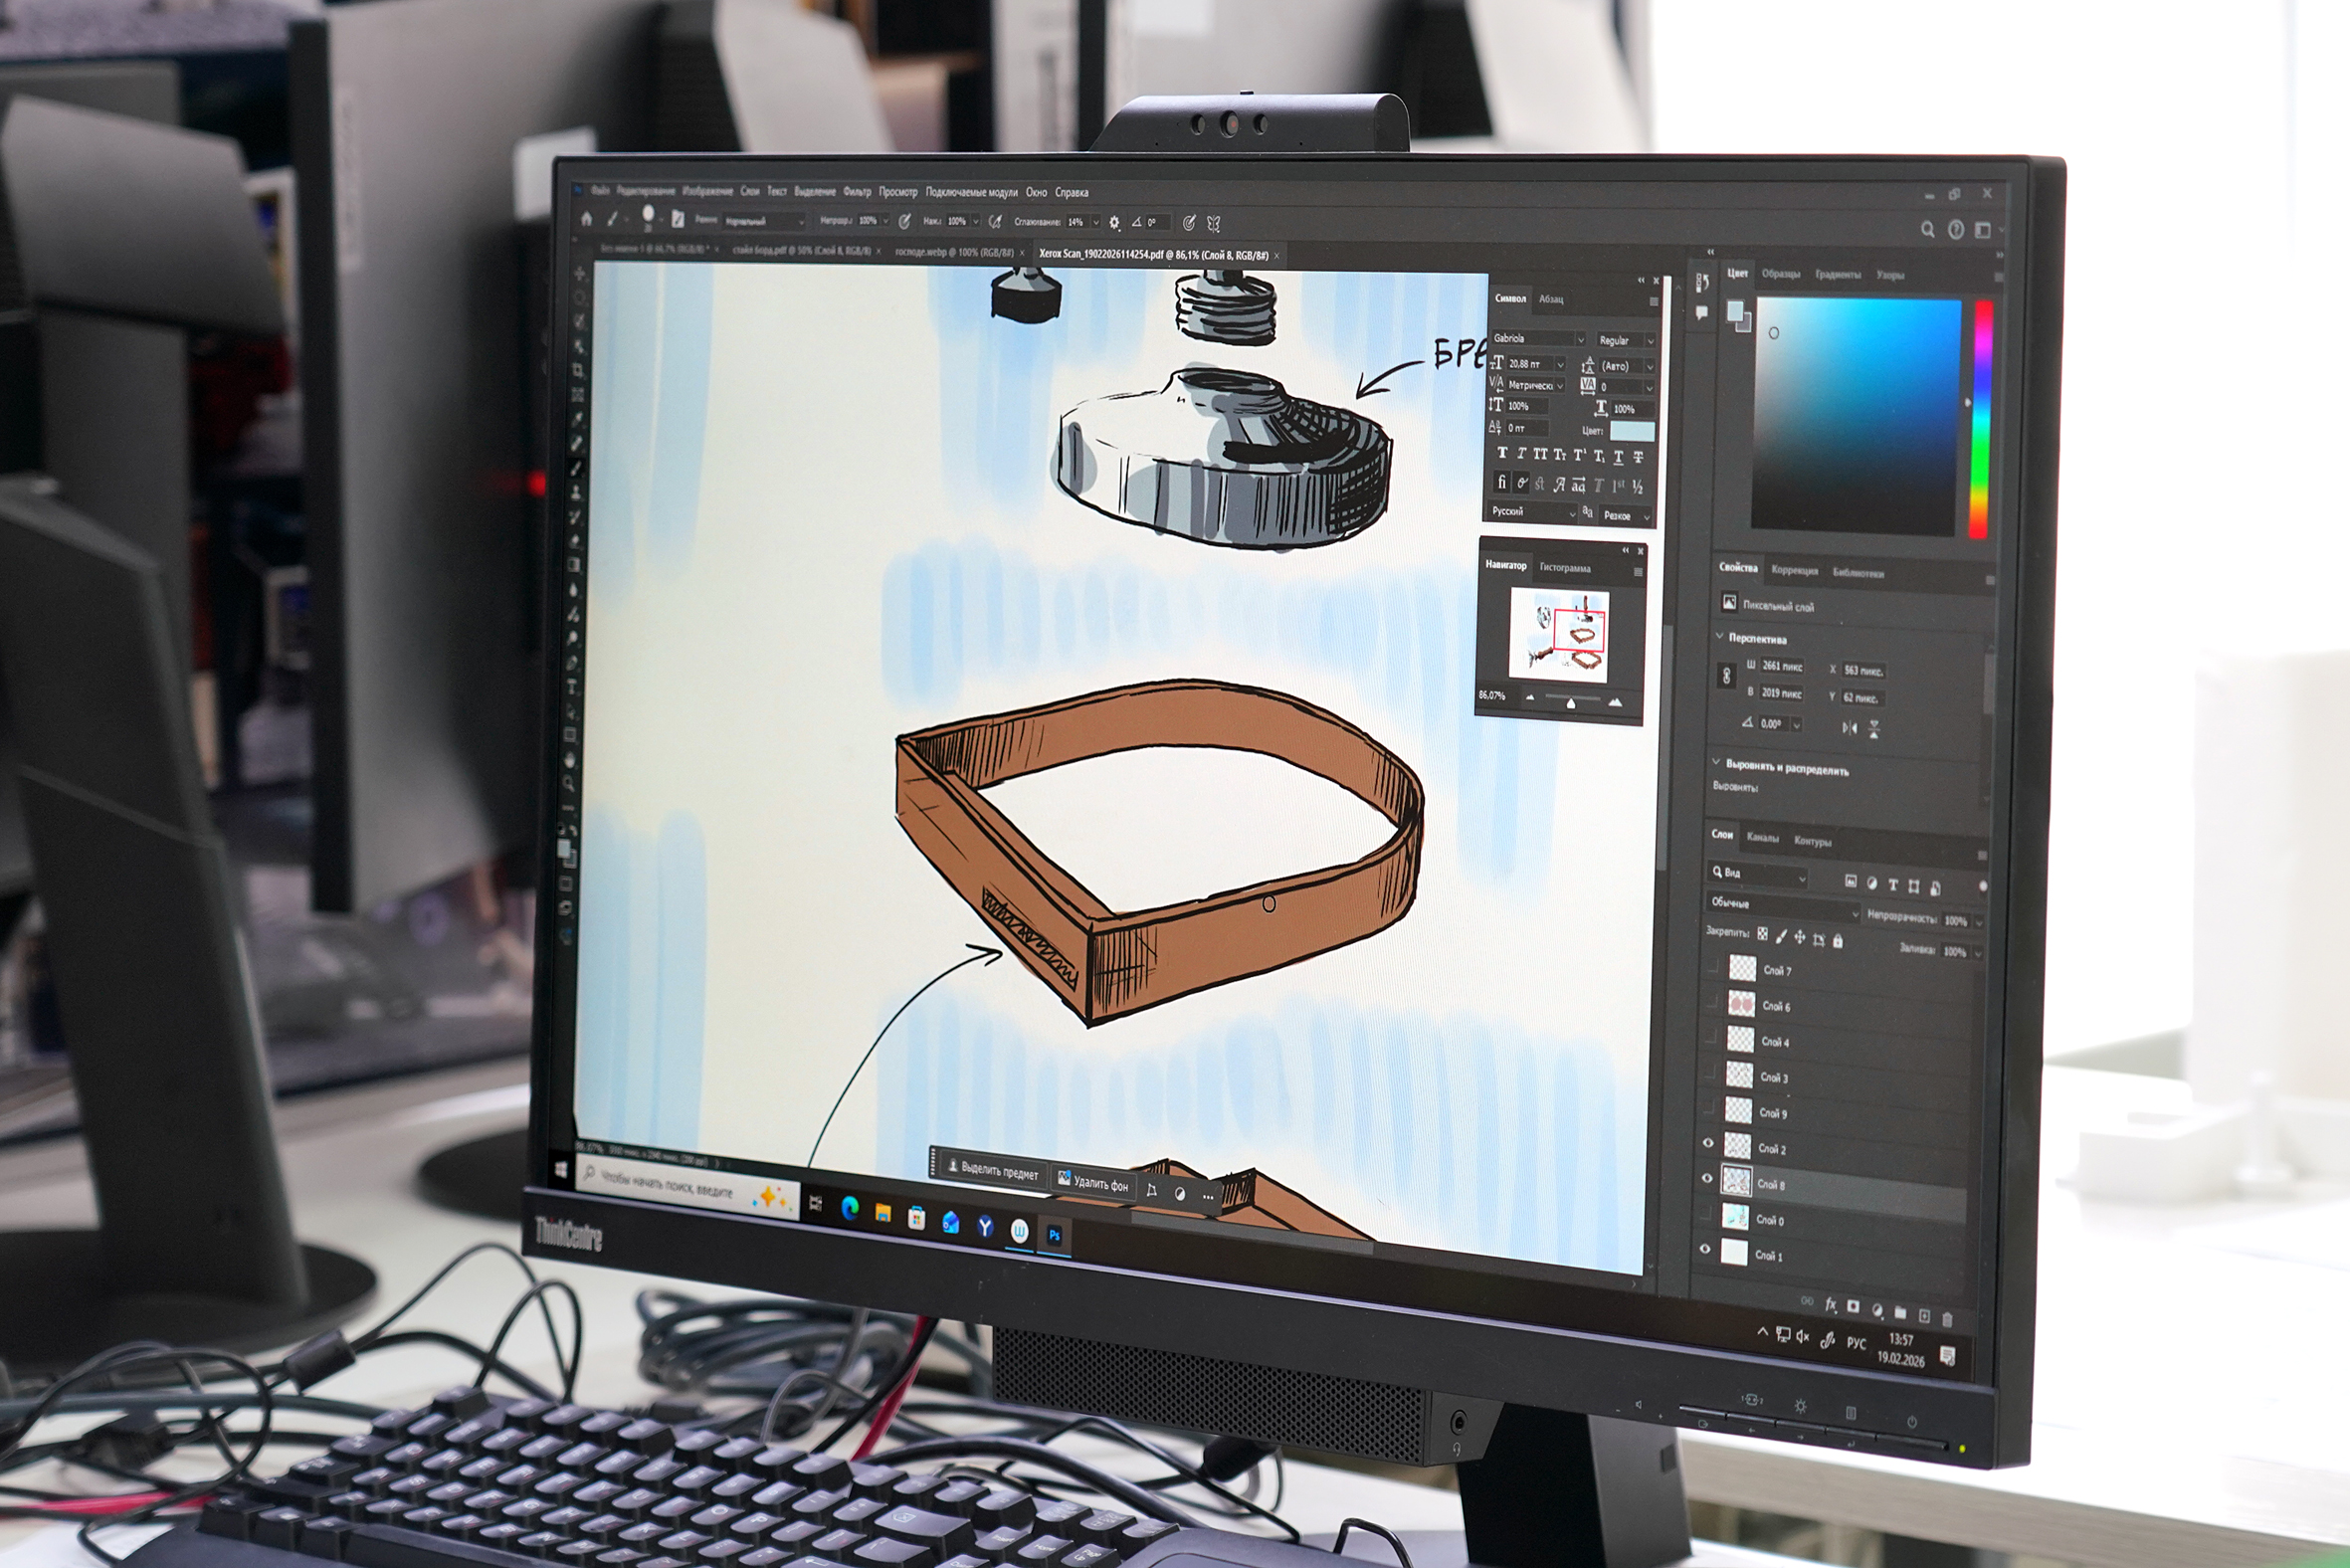The height and width of the screenshot is (1568, 2350).
Task: Click lock all padlock icon
Action: point(1838,941)
